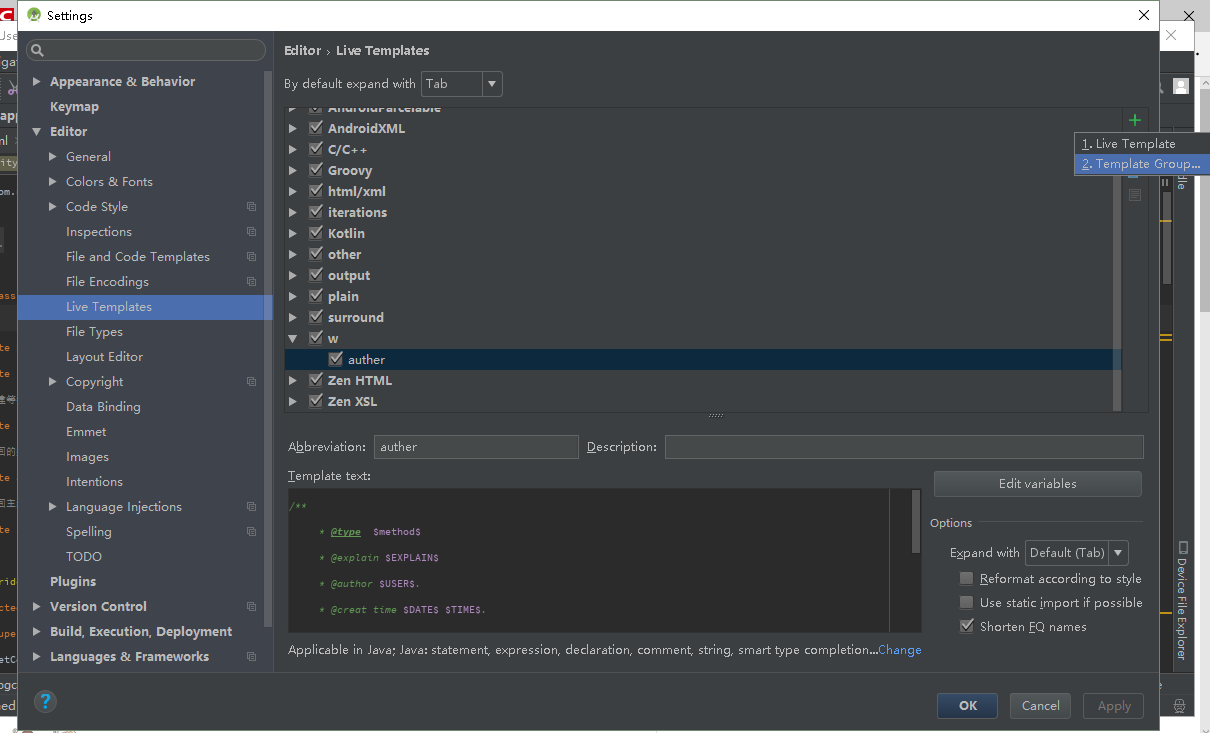Image resolution: width=1210 pixels, height=733 pixels.
Task: Open the 'By default expand with' Tab dropdown
Action: (462, 85)
